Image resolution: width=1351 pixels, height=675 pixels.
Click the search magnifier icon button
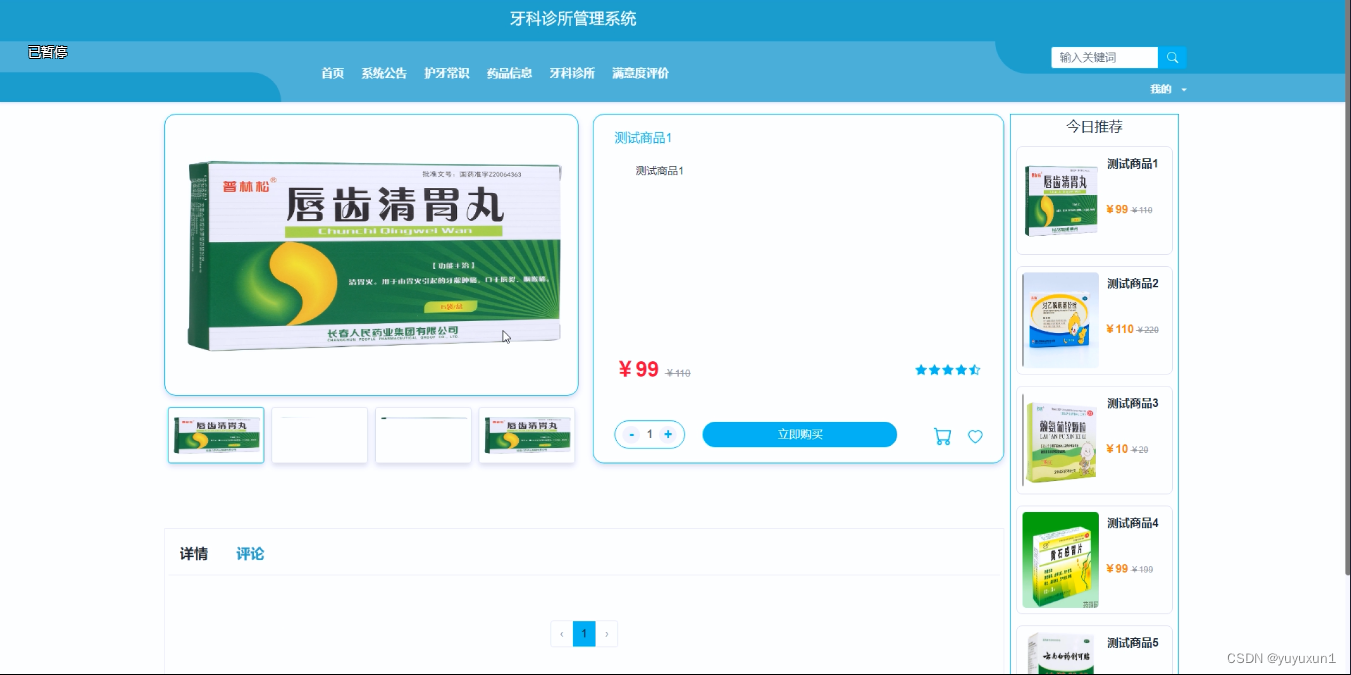point(1172,58)
